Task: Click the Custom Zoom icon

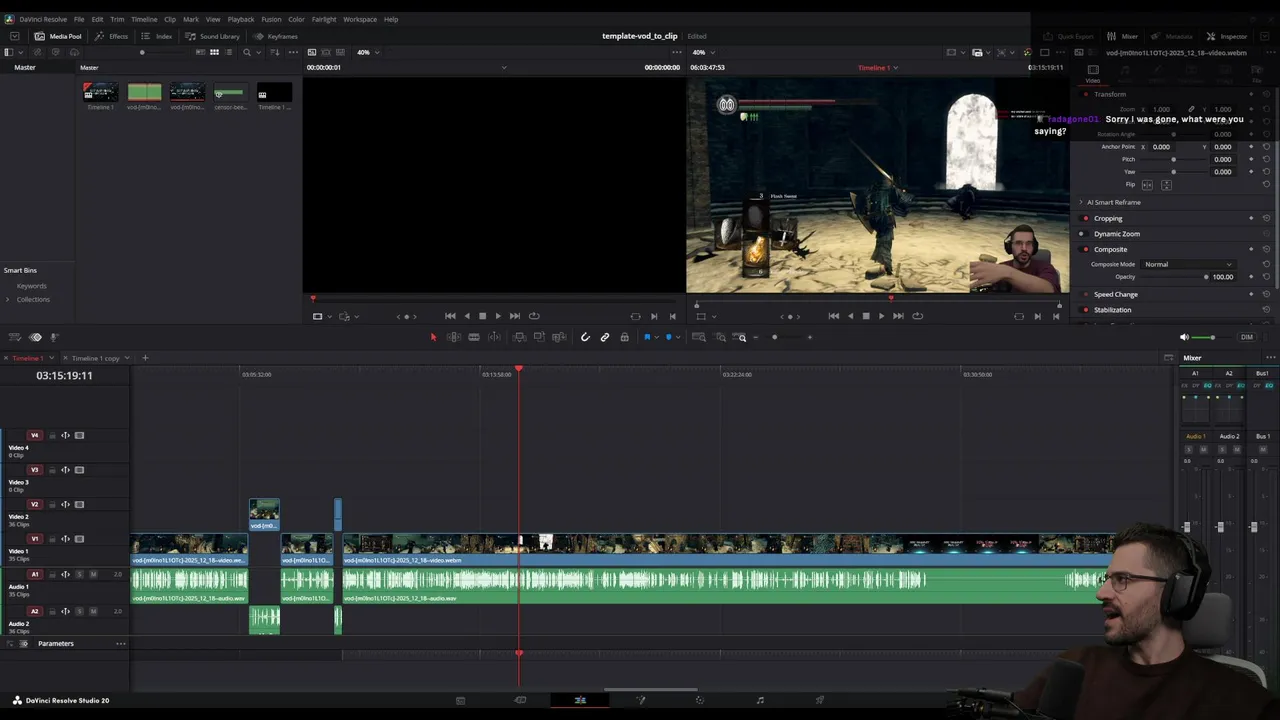Action: coord(741,337)
